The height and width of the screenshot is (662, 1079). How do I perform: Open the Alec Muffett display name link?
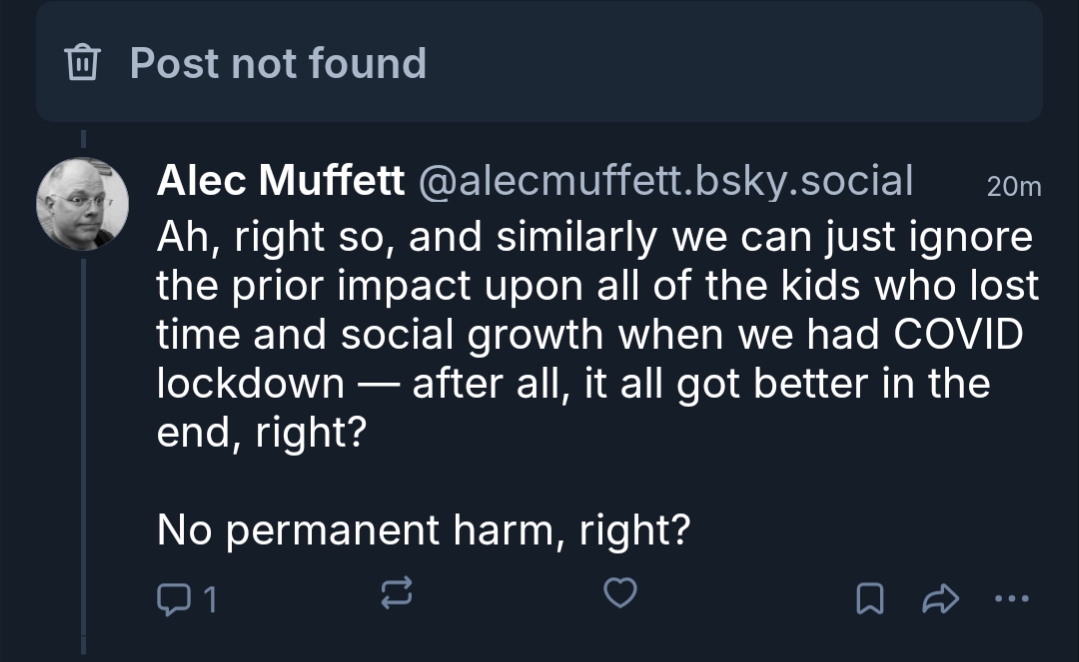pyautogui.click(x=280, y=182)
